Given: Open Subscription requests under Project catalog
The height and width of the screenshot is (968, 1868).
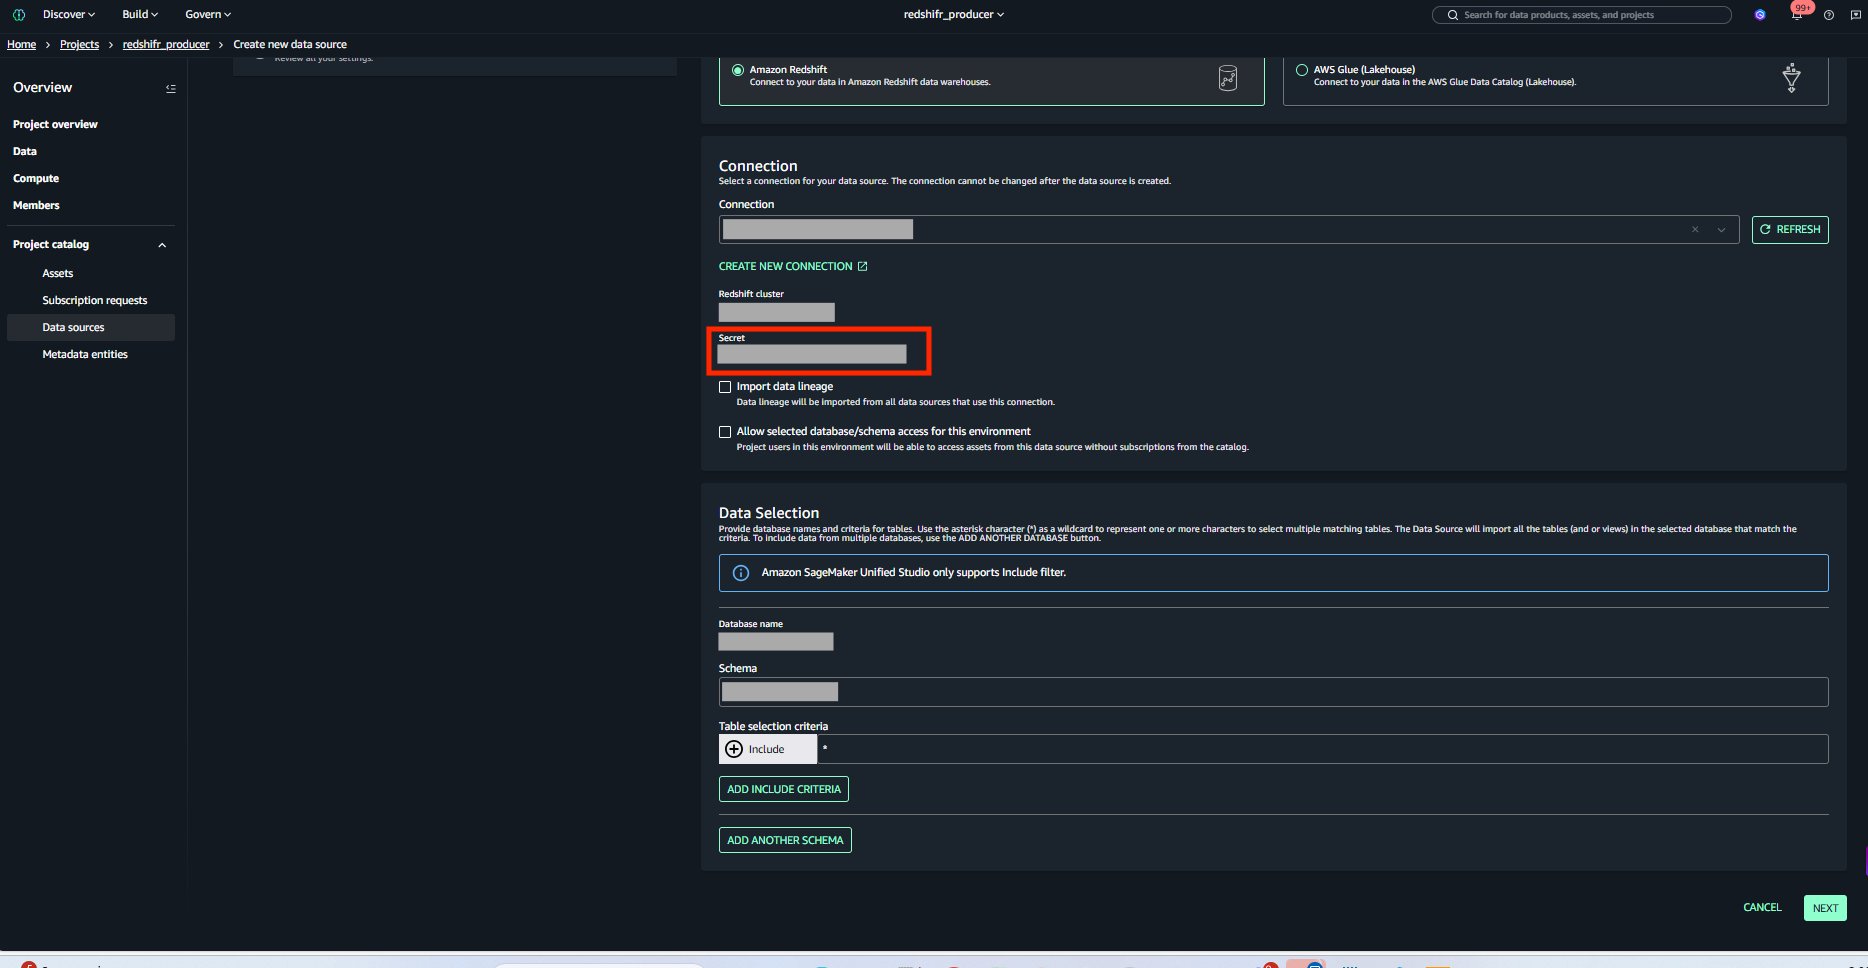Looking at the screenshot, I should (95, 301).
